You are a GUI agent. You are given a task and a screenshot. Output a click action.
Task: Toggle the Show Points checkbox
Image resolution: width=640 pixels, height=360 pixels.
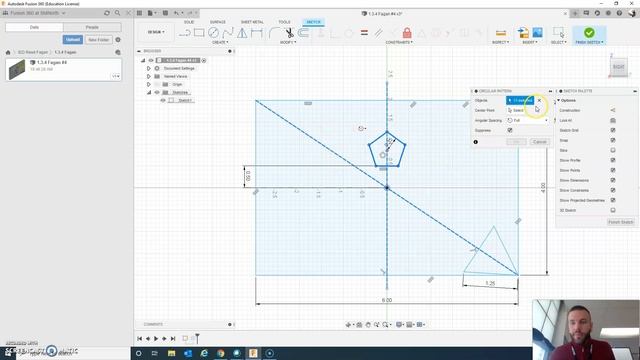(613, 170)
